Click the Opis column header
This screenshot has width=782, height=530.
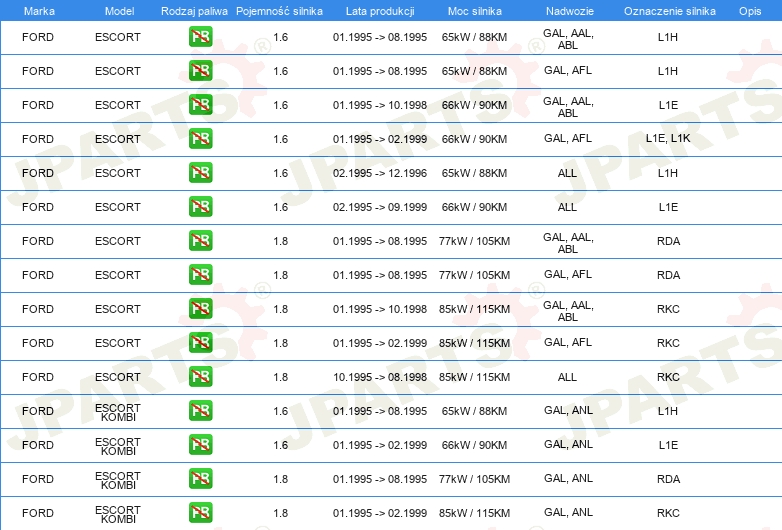[x=750, y=11]
